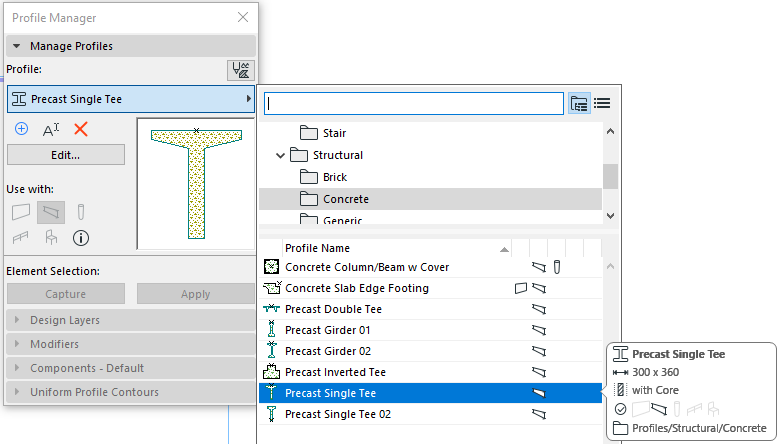The width and height of the screenshot is (782, 444).
Task: Click the folder tree scrollbar thumb
Action: coord(610,177)
